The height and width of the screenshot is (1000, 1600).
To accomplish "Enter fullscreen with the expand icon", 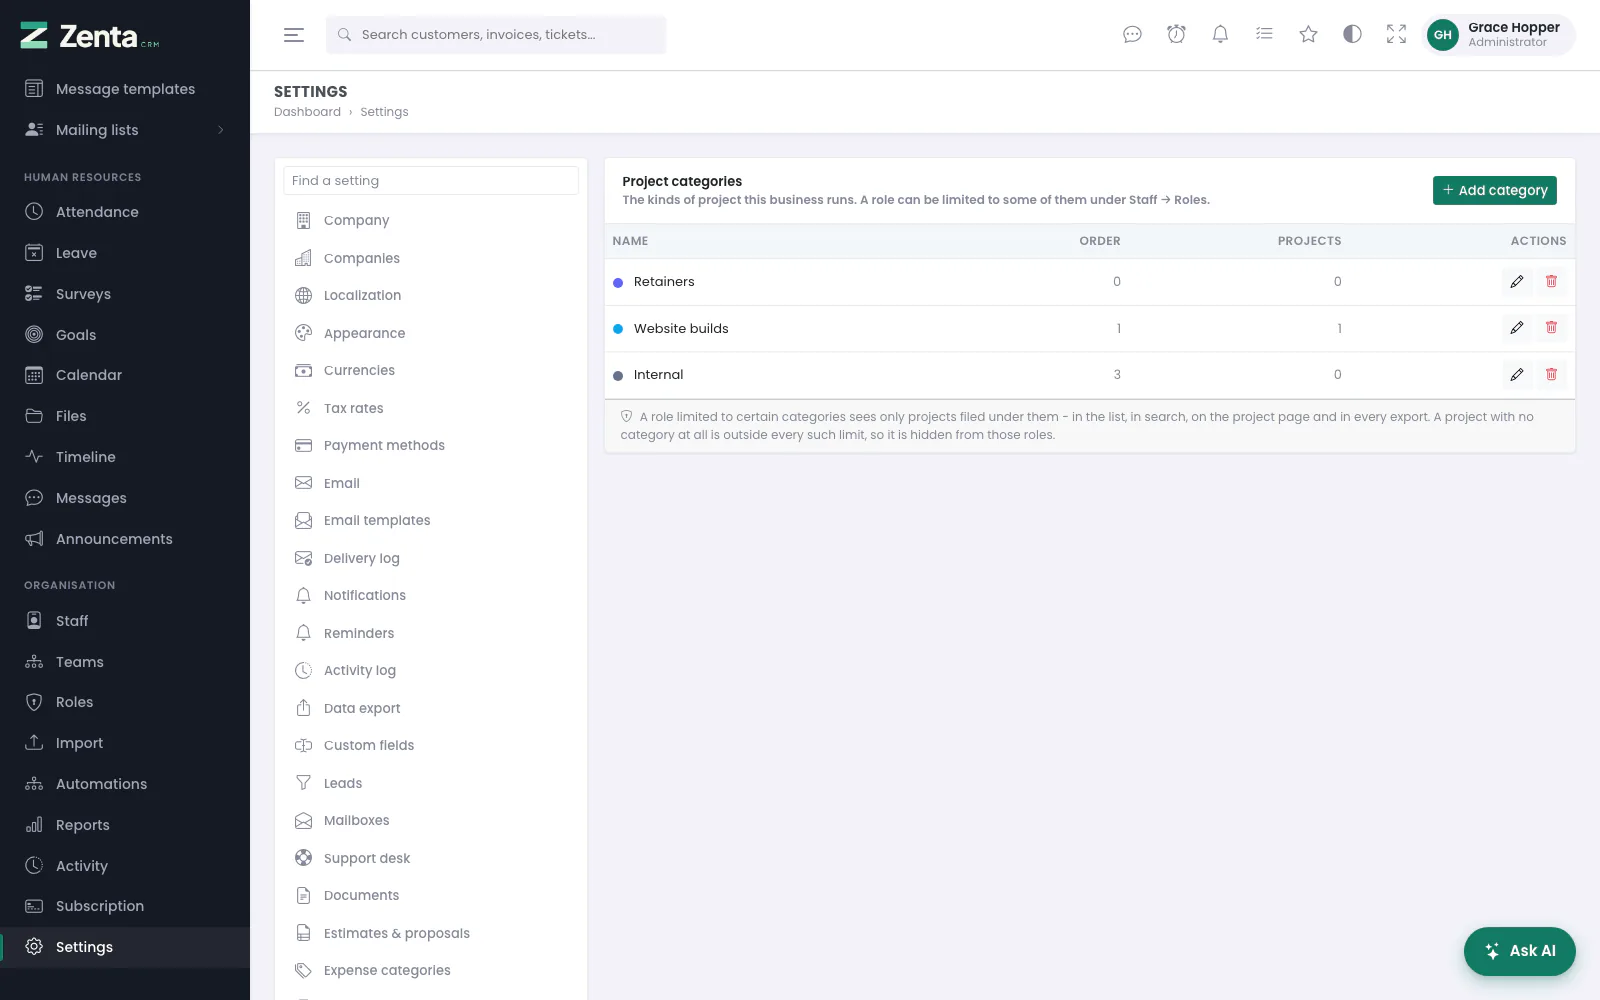I will [1396, 35].
